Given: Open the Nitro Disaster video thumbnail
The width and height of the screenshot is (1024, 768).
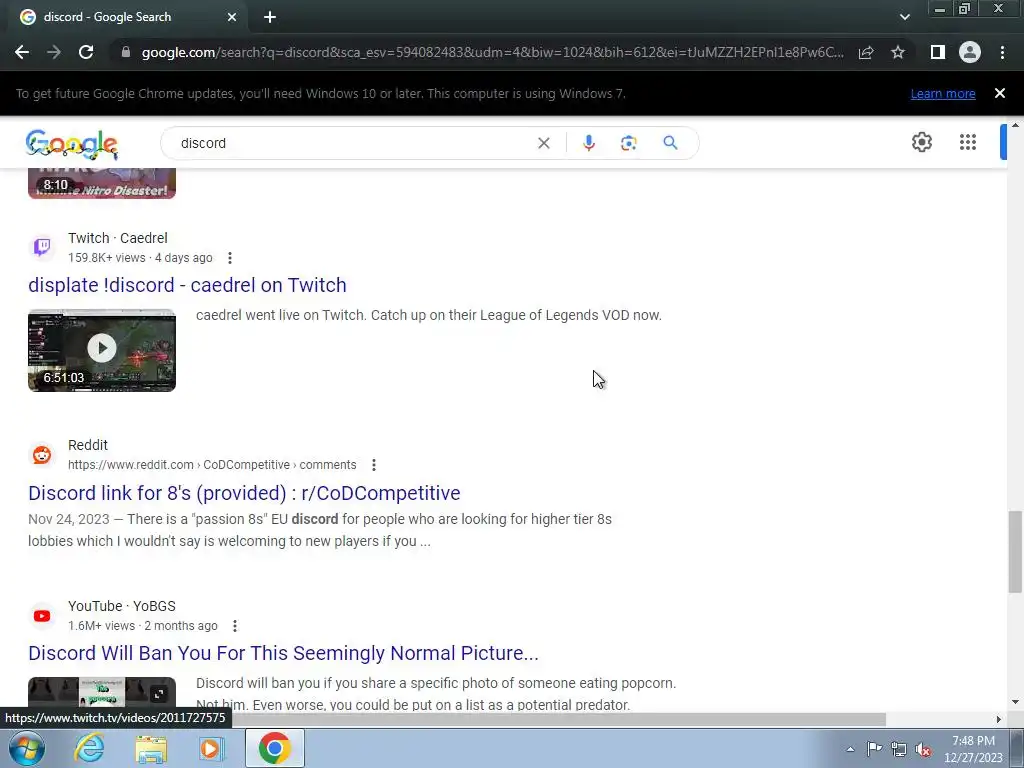Looking at the screenshot, I should [102, 184].
